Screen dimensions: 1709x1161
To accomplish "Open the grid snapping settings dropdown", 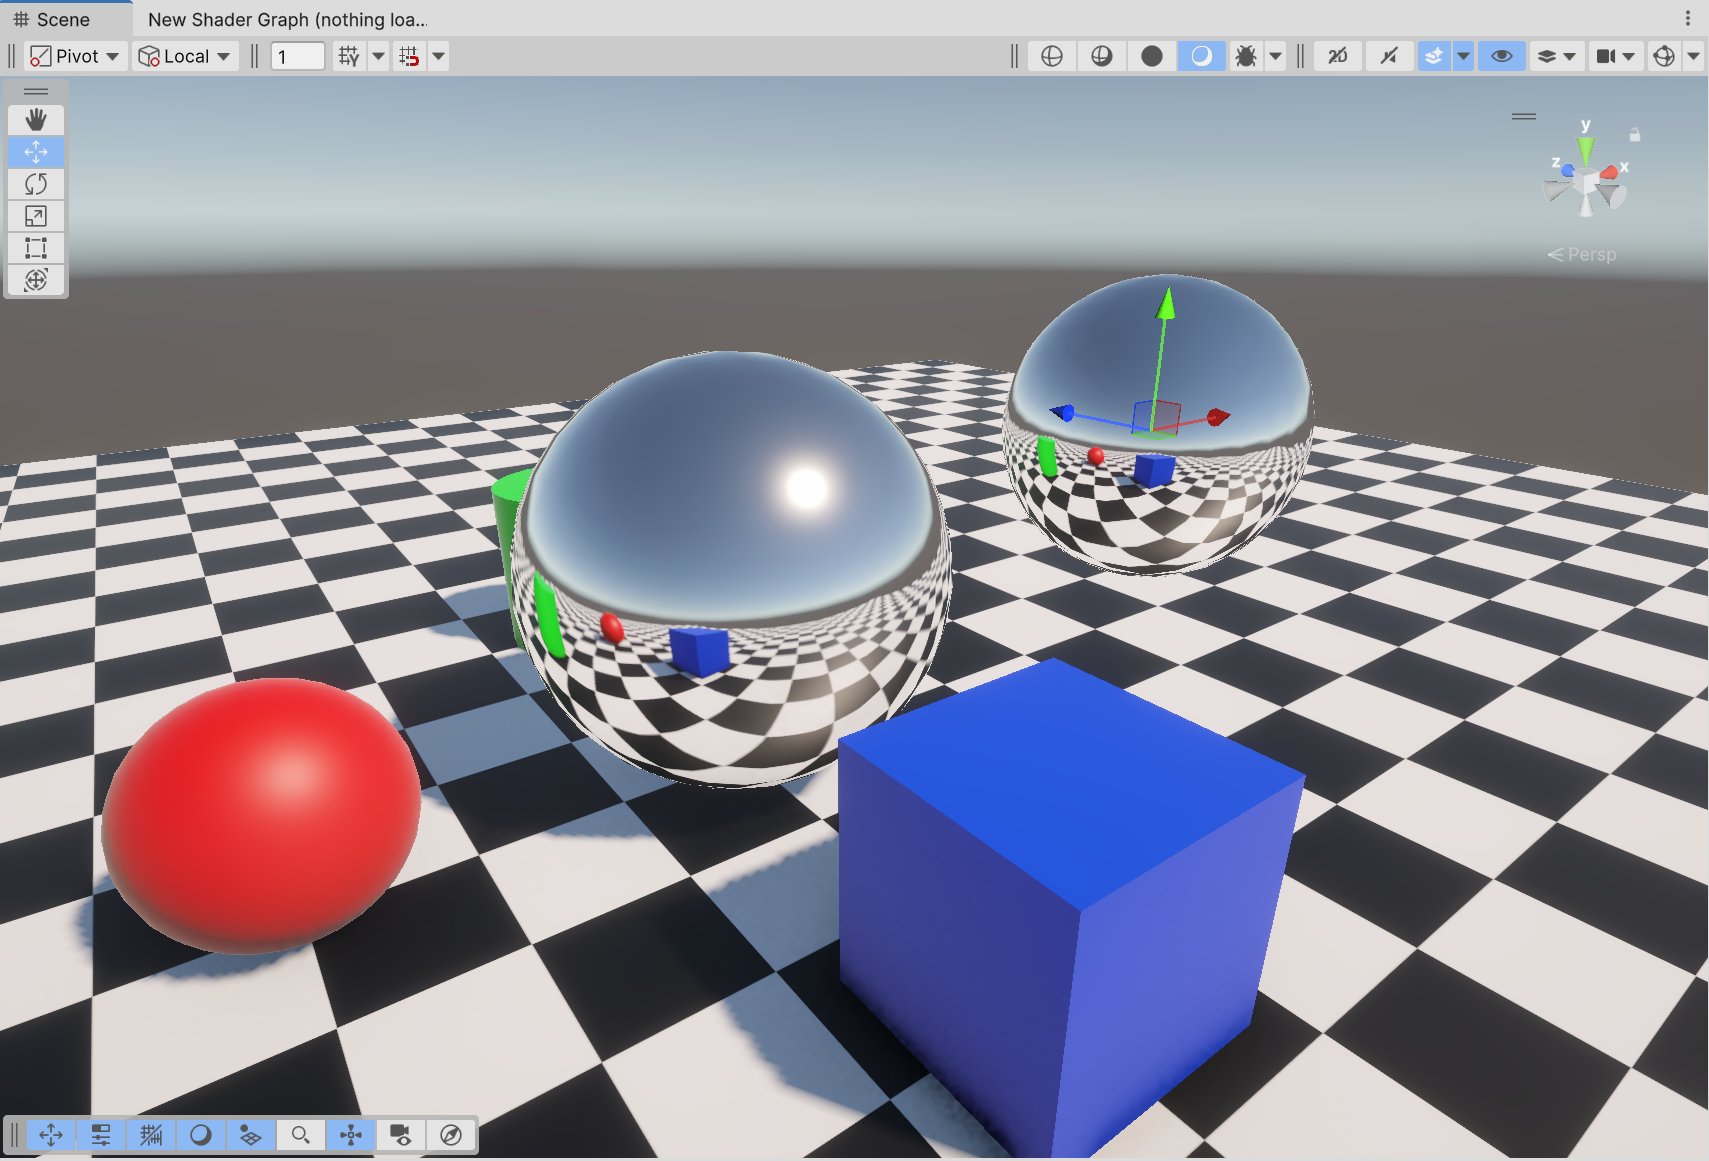I will coord(438,56).
